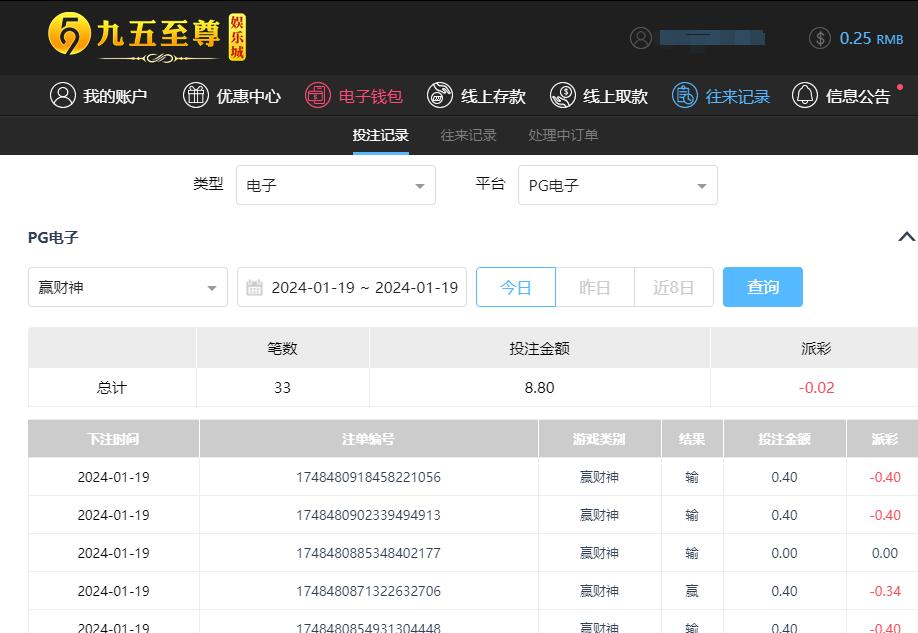Open the 线上存款 deposit icon
Screen dimensions: 918x633
[x=440, y=96]
